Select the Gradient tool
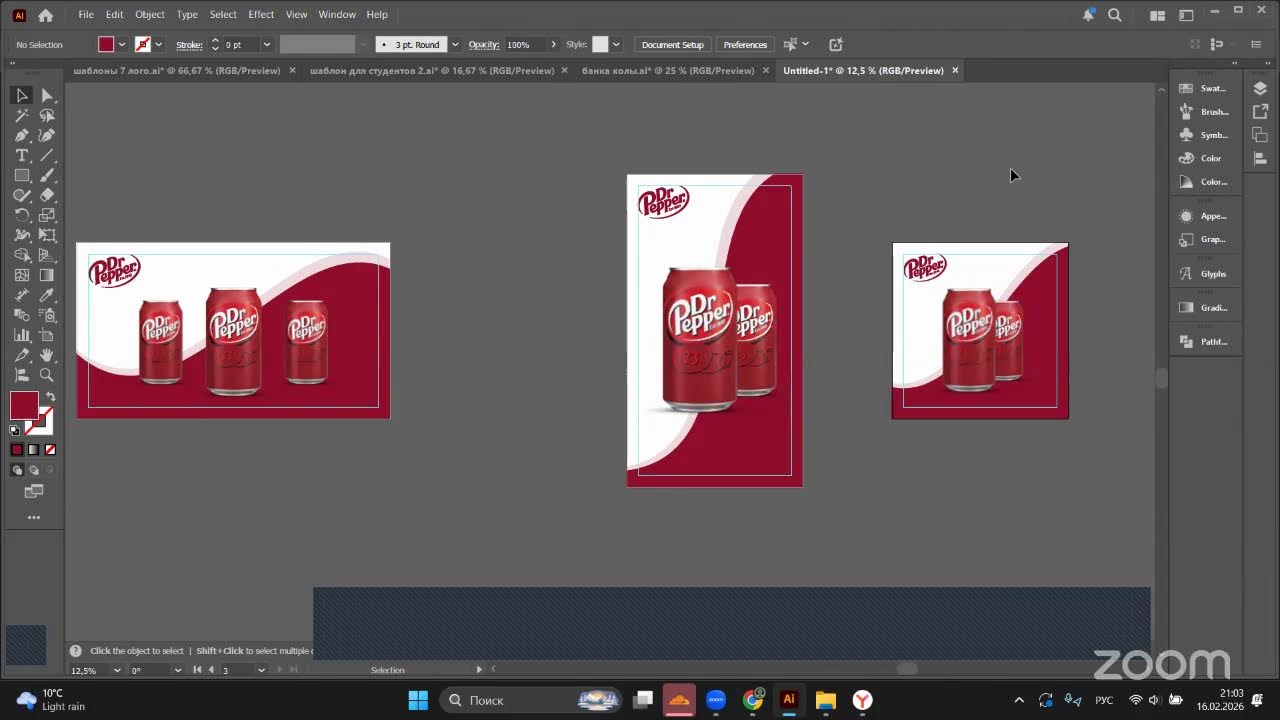 tap(47, 276)
